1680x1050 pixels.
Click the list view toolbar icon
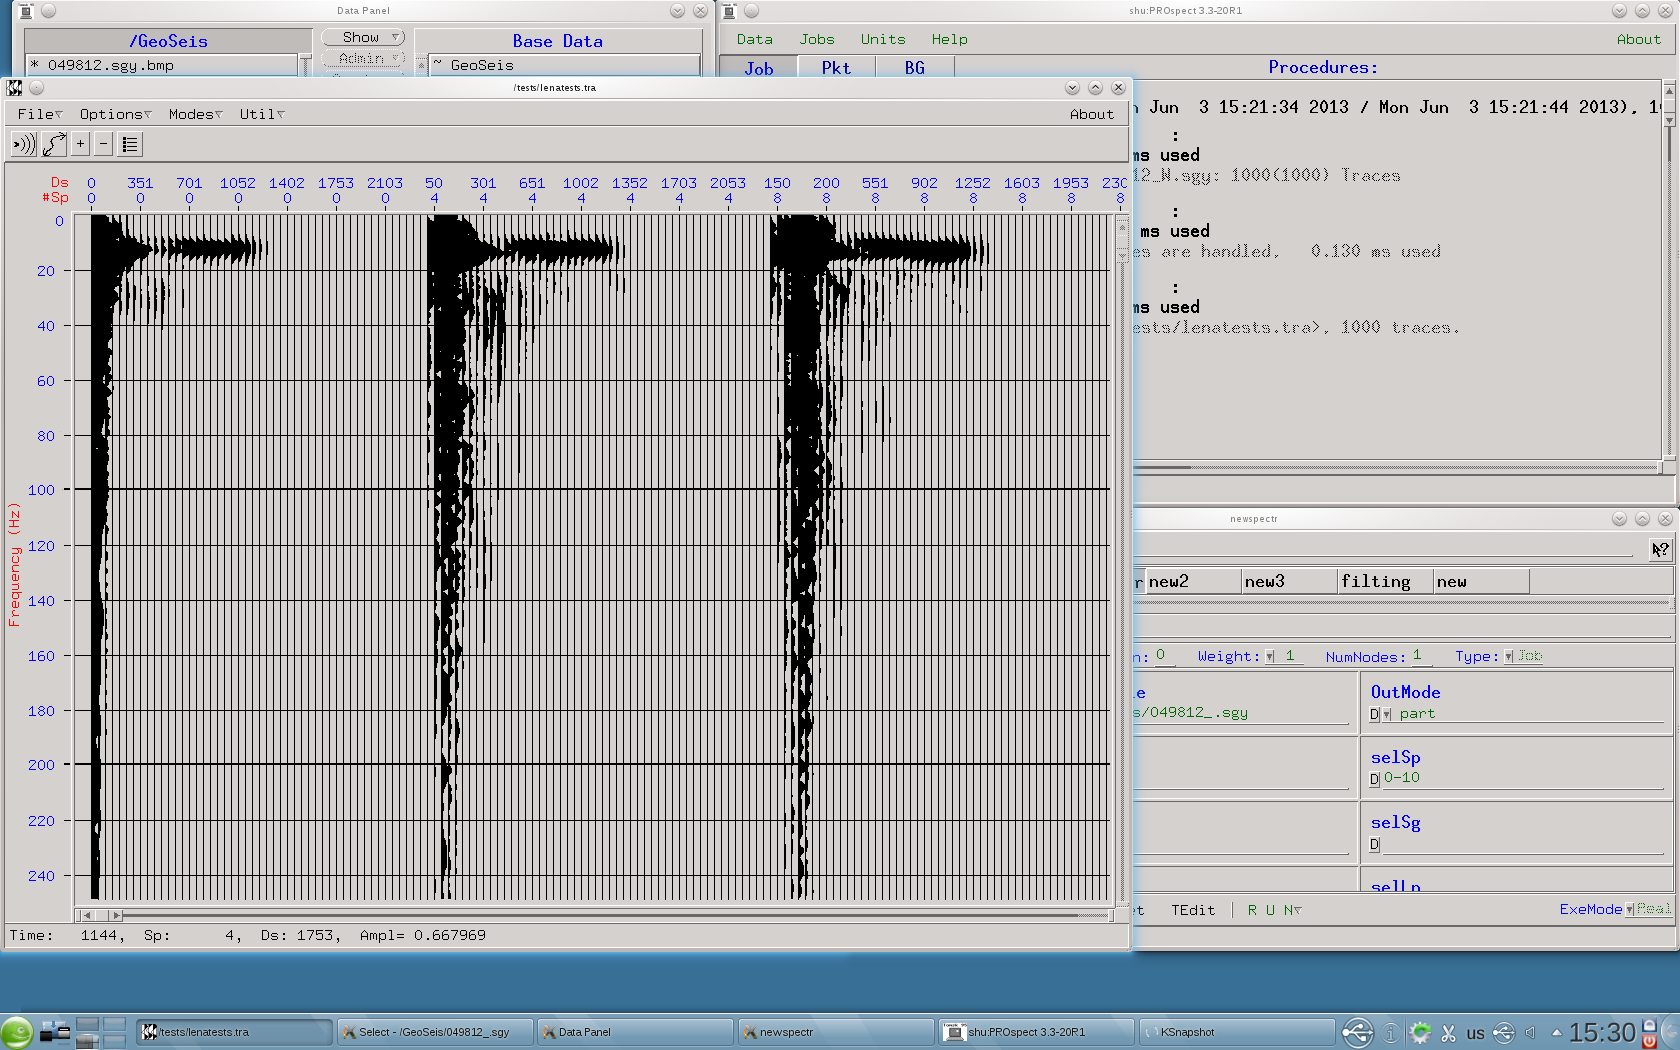(x=130, y=145)
